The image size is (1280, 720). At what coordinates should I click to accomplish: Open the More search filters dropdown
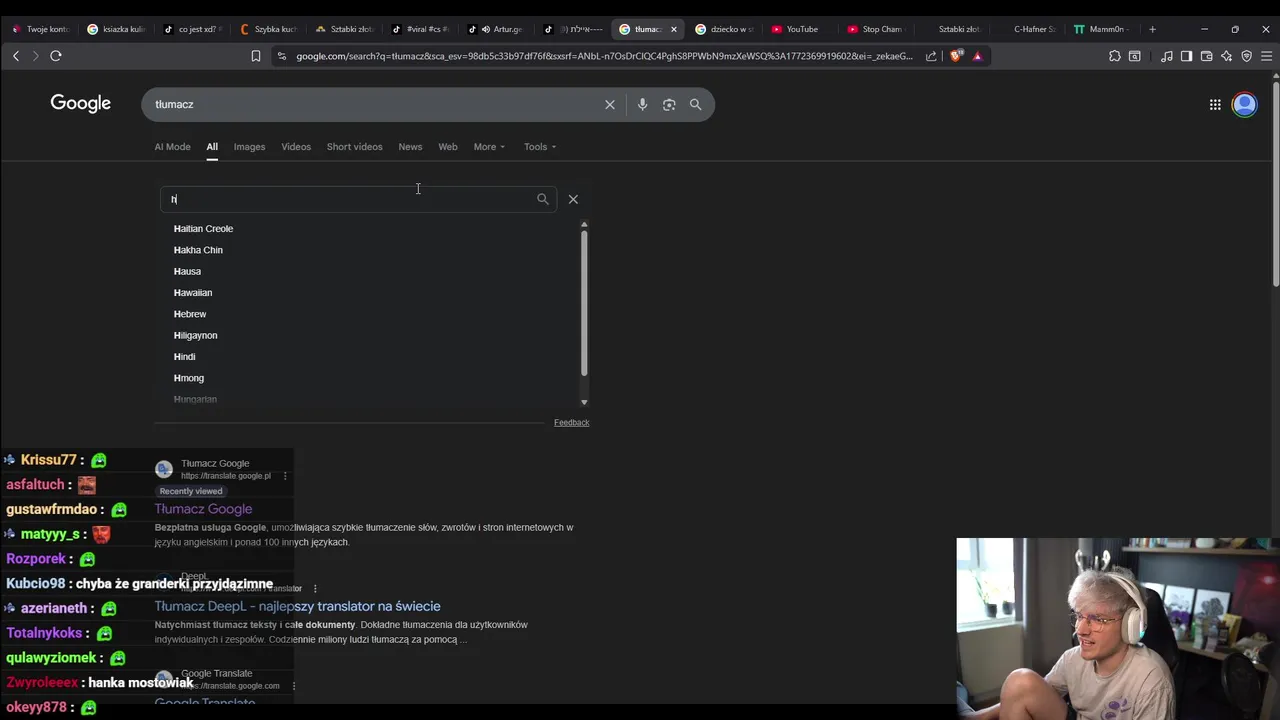point(489,147)
